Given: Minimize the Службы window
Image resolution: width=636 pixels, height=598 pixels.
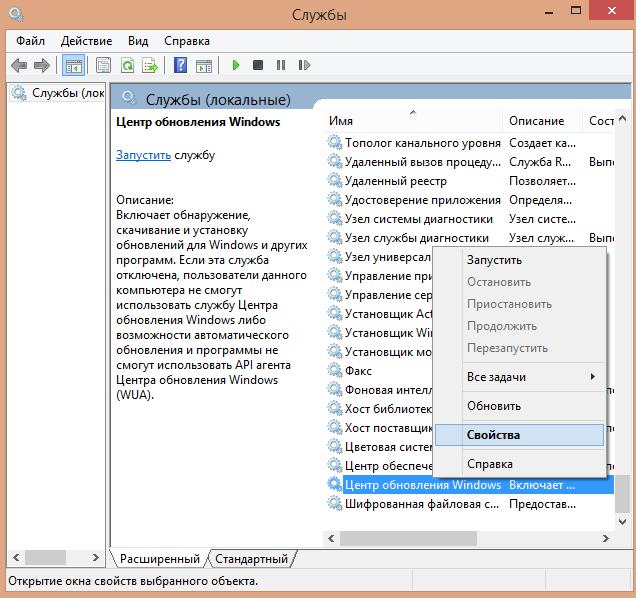Looking at the screenshot, I should click(549, 12).
